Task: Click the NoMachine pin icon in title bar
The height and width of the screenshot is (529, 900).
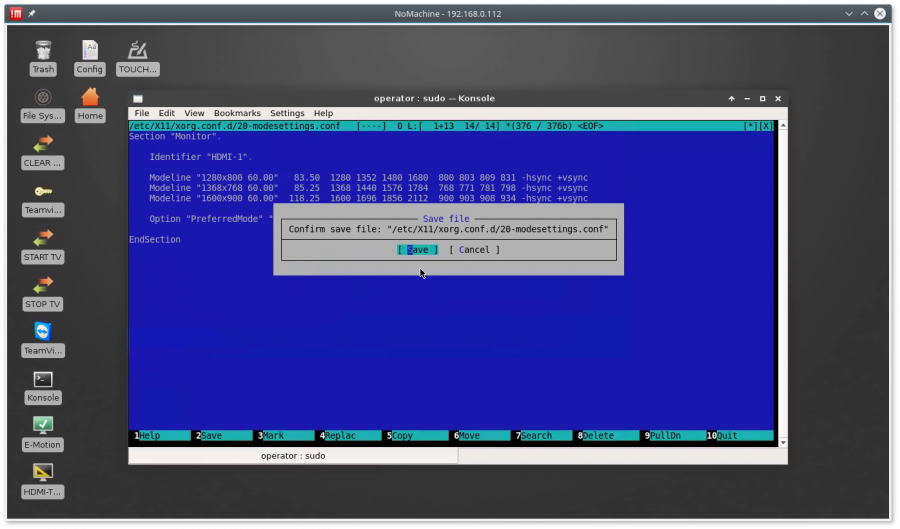Action: [x=32, y=14]
